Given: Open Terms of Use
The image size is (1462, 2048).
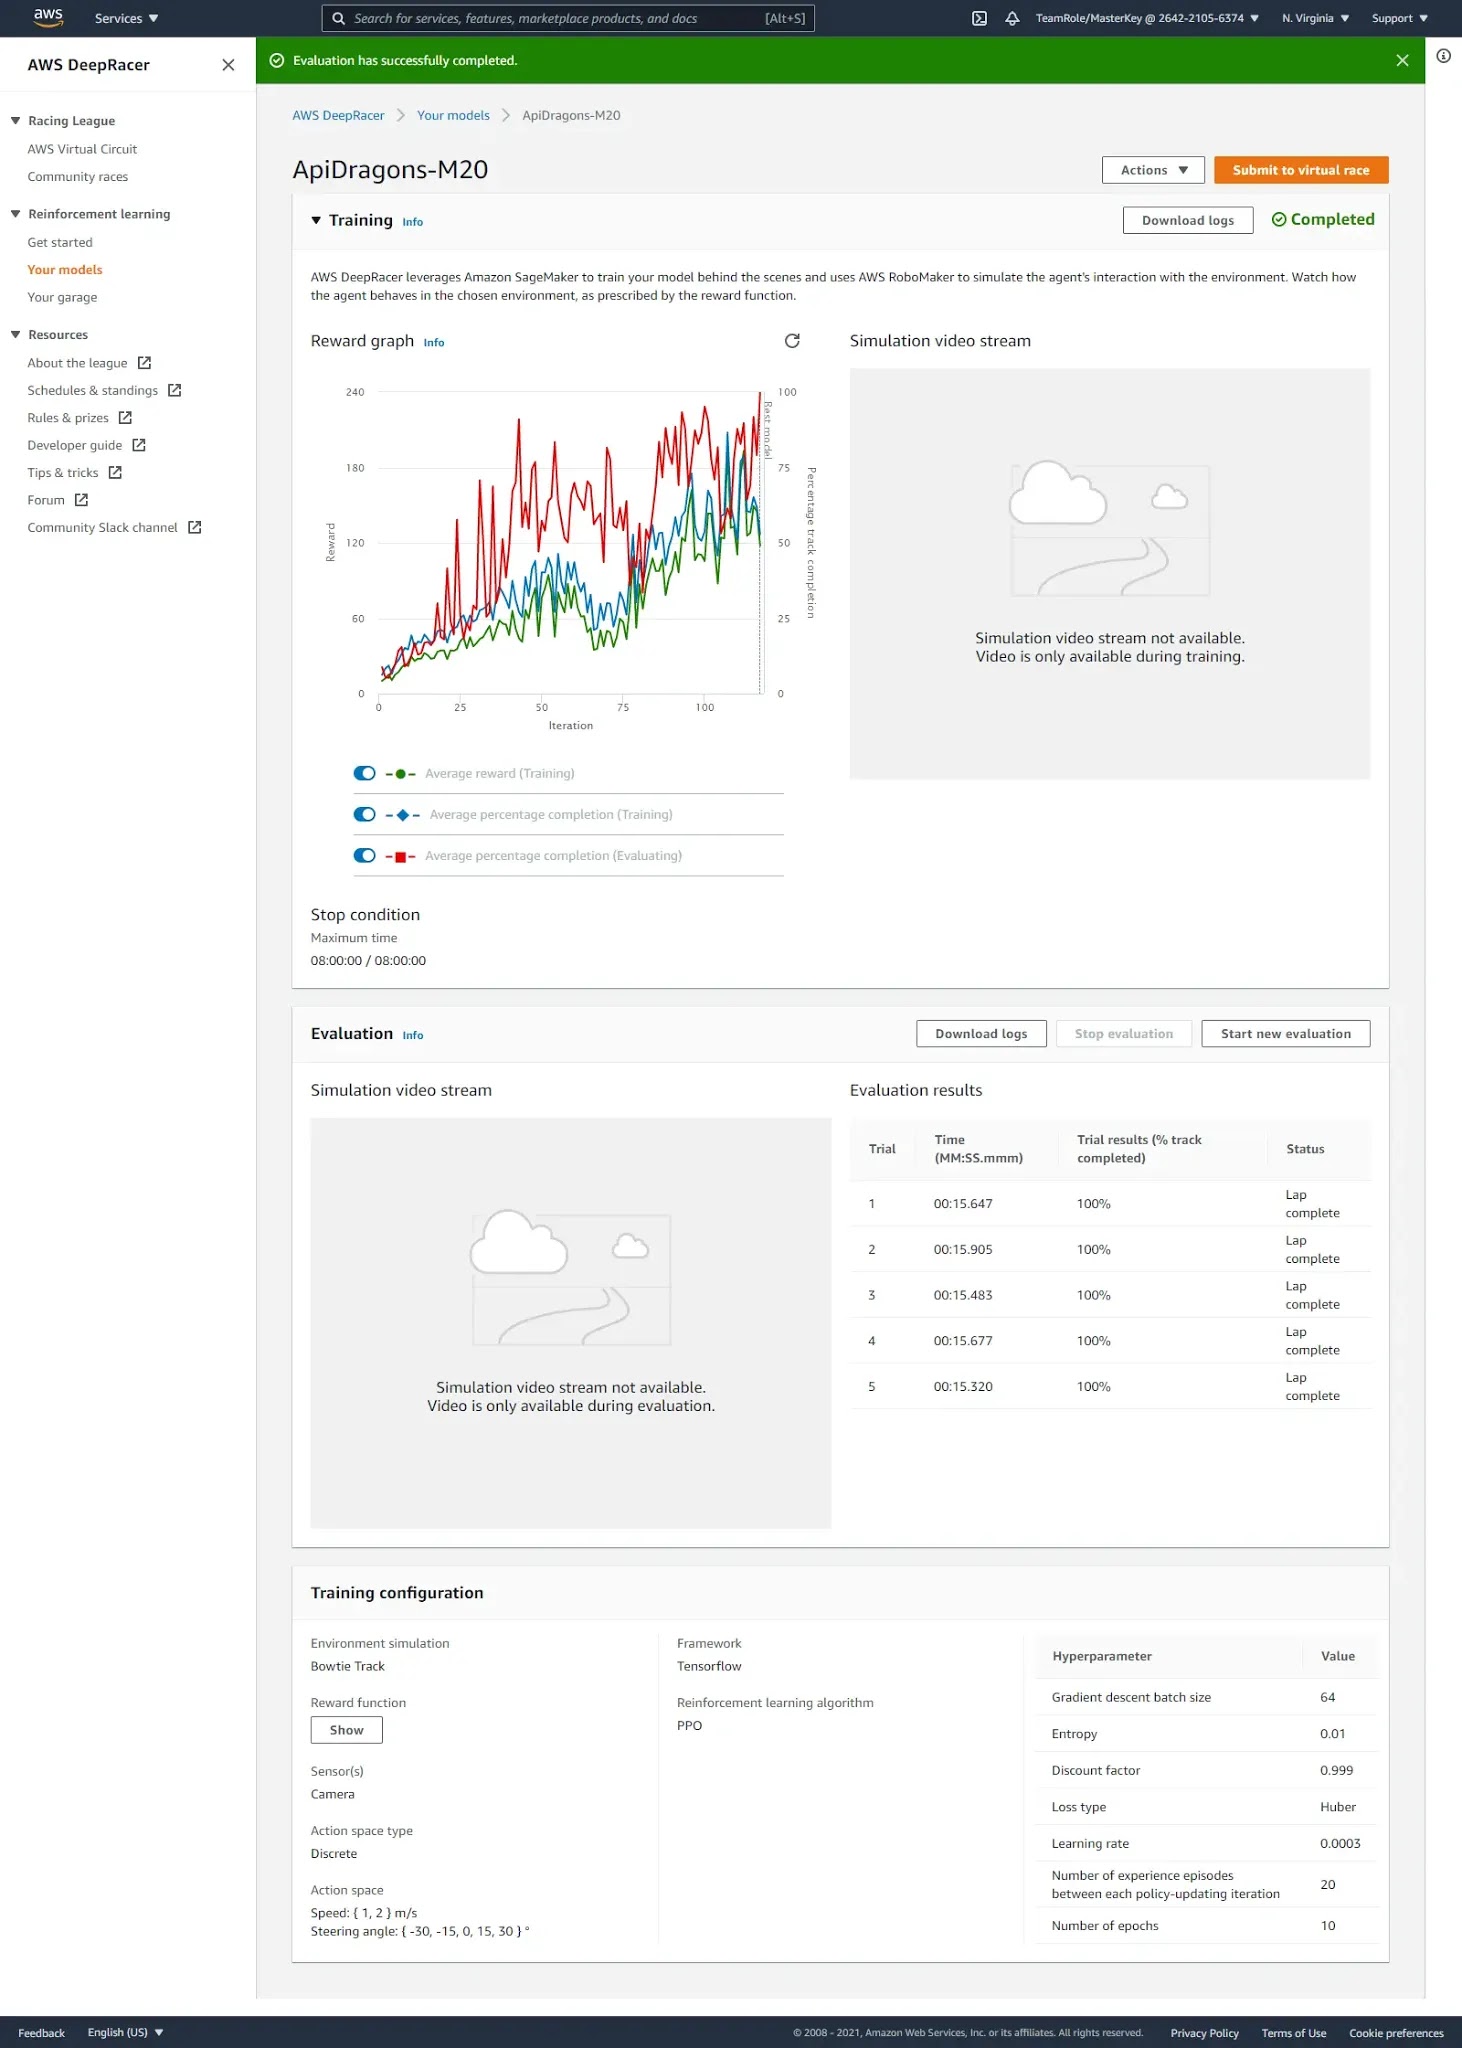Looking at the screenshot, I should click(x=1293, y=2033).
